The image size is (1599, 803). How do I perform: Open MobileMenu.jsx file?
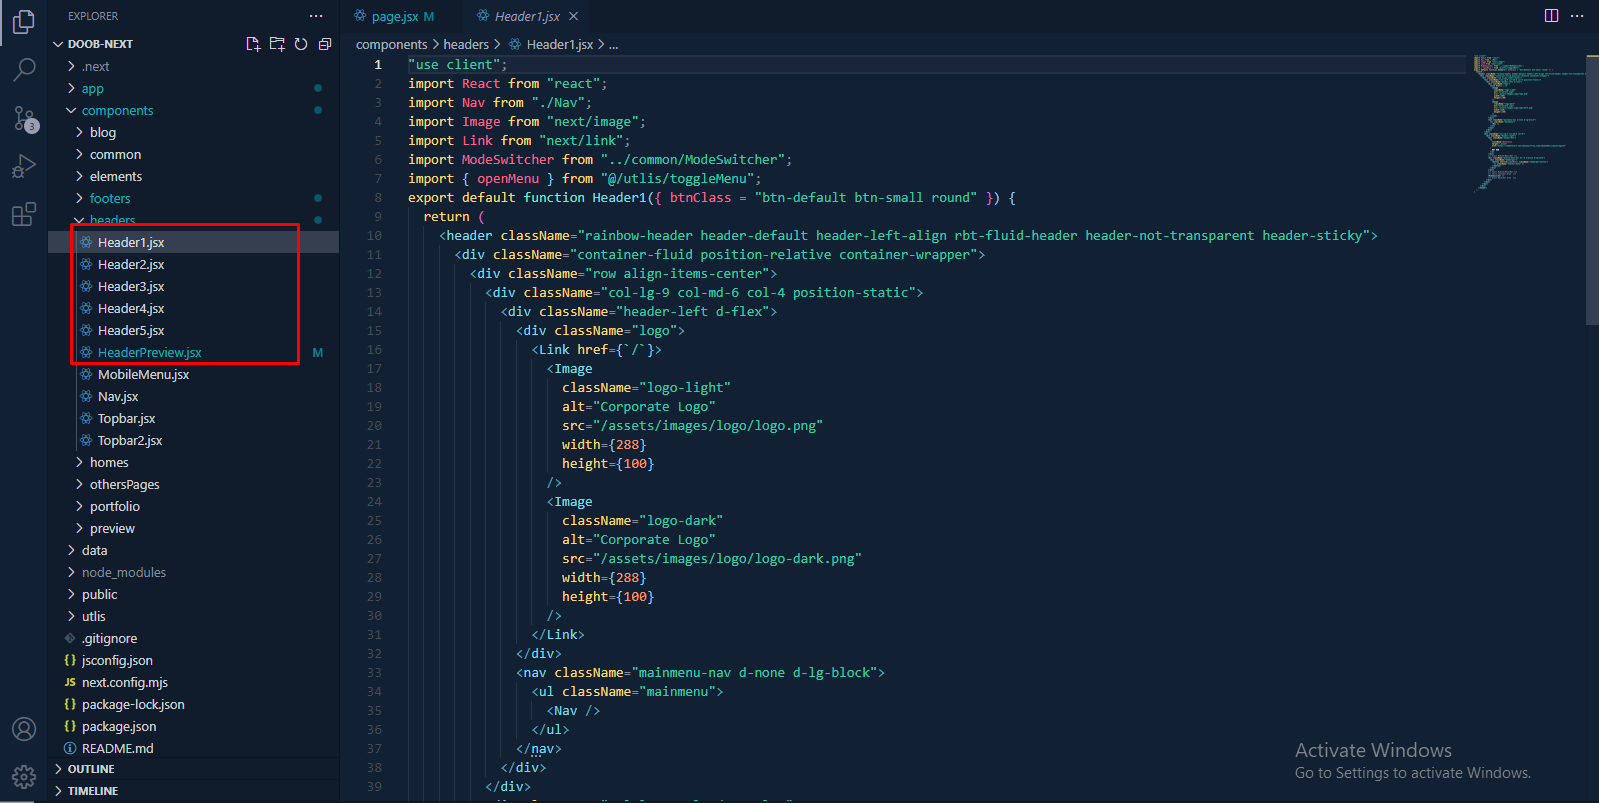(x=193, y=374)
